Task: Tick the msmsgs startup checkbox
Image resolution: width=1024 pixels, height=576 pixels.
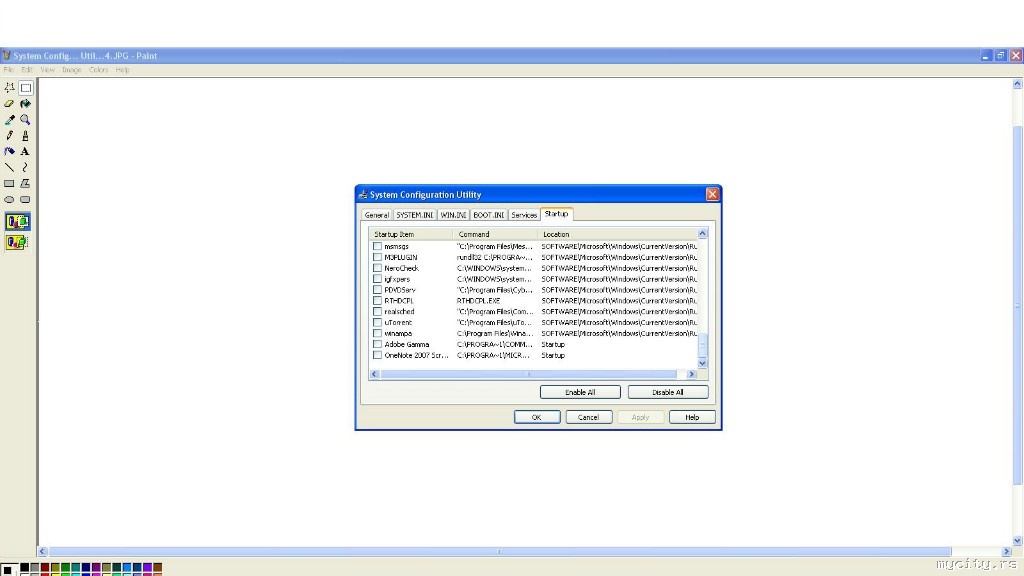Action: [377, 246]
